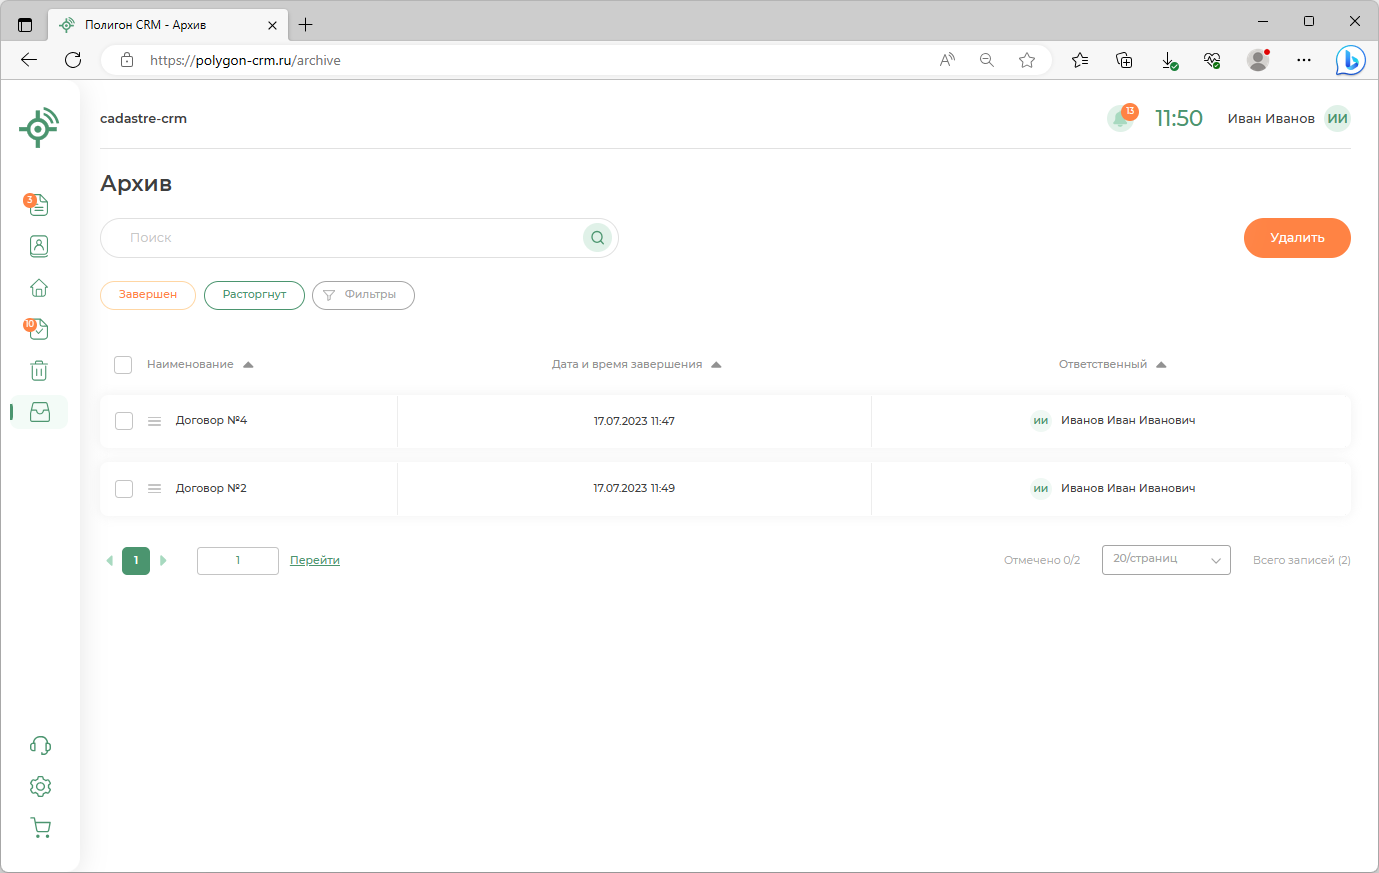Open the notifications bell with badge 13
Image resolution: width=1379 pixels, height=873 pixels.
point(1121,118)
